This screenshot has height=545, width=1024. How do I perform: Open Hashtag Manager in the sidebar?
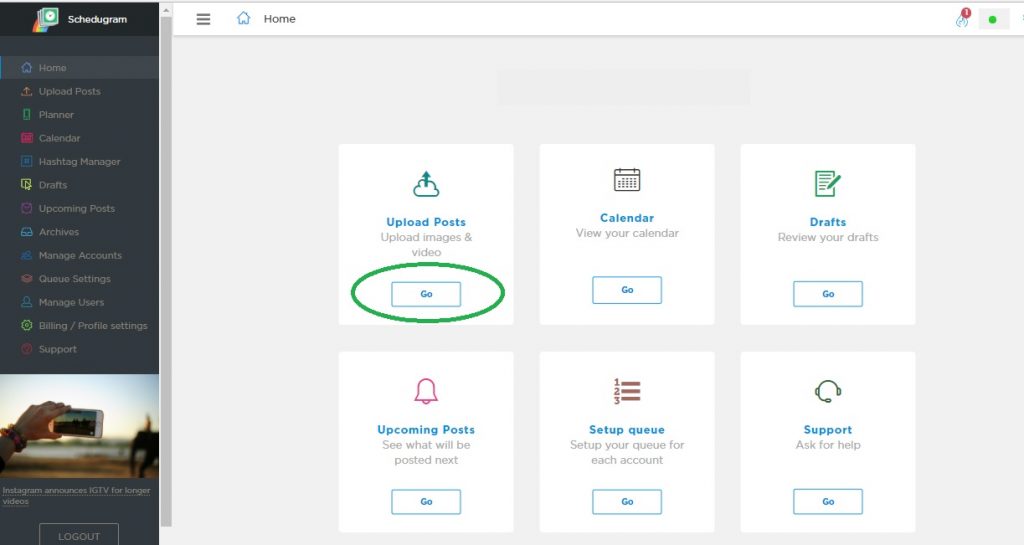click(x=79, y=162)
